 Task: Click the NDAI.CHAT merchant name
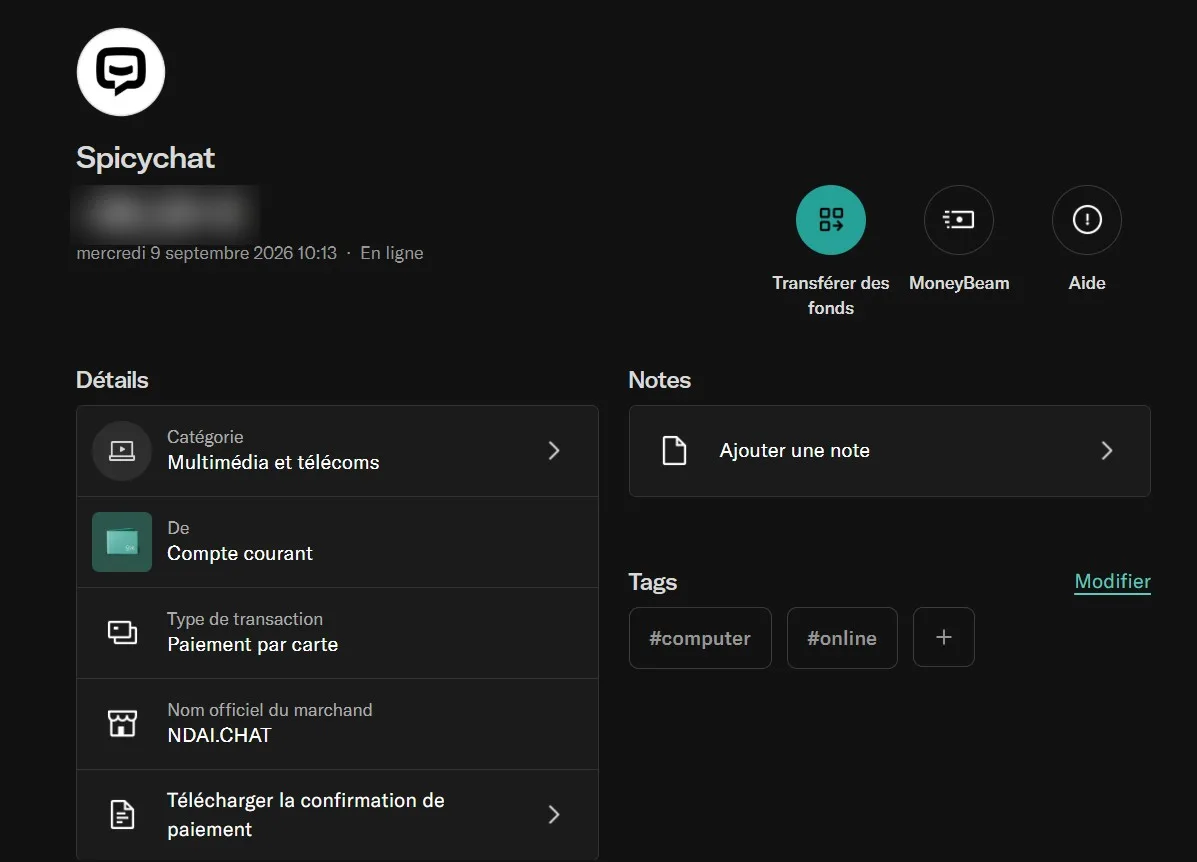219,735
